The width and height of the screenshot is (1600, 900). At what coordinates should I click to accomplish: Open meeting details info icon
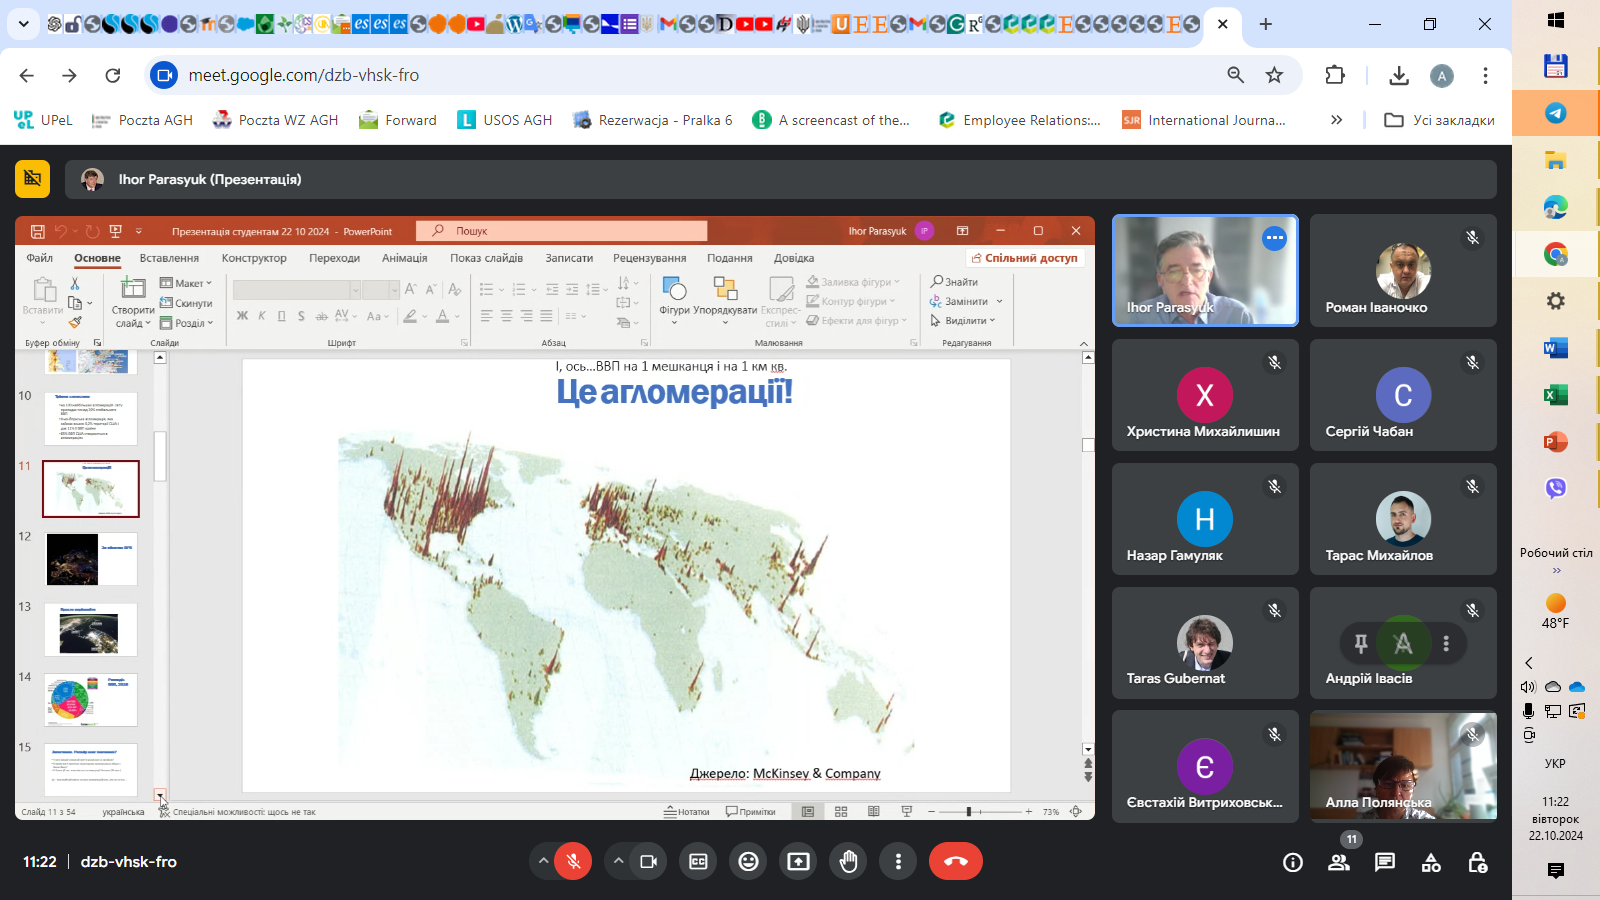coord(1292,862)
